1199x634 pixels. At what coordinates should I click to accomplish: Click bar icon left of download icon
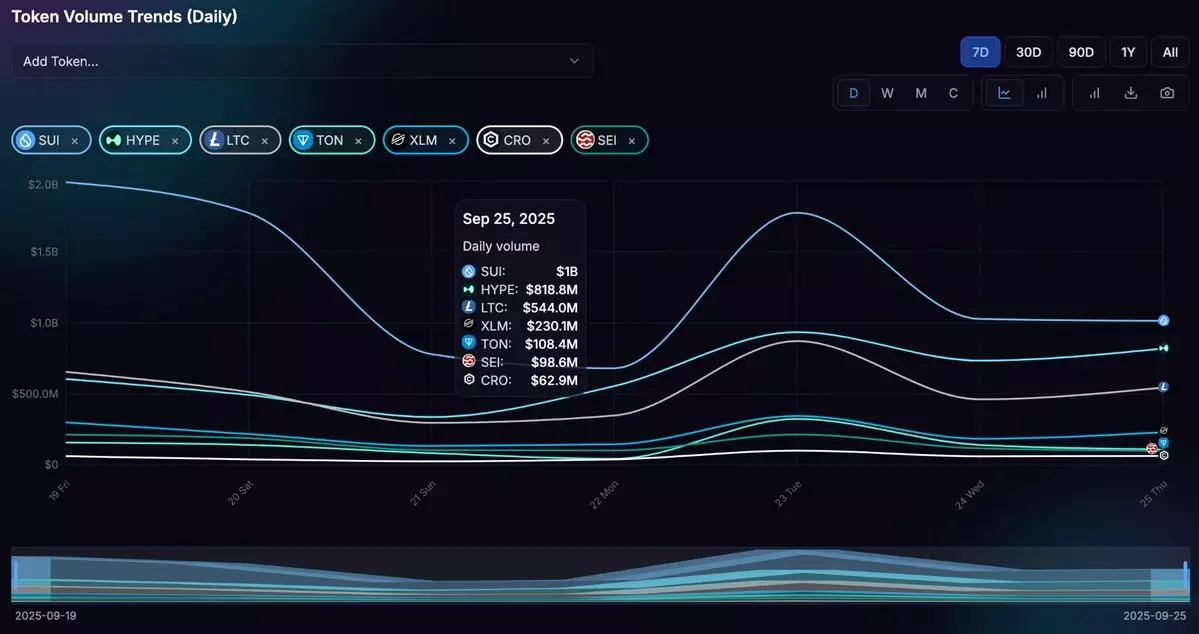pos(1094,93)
